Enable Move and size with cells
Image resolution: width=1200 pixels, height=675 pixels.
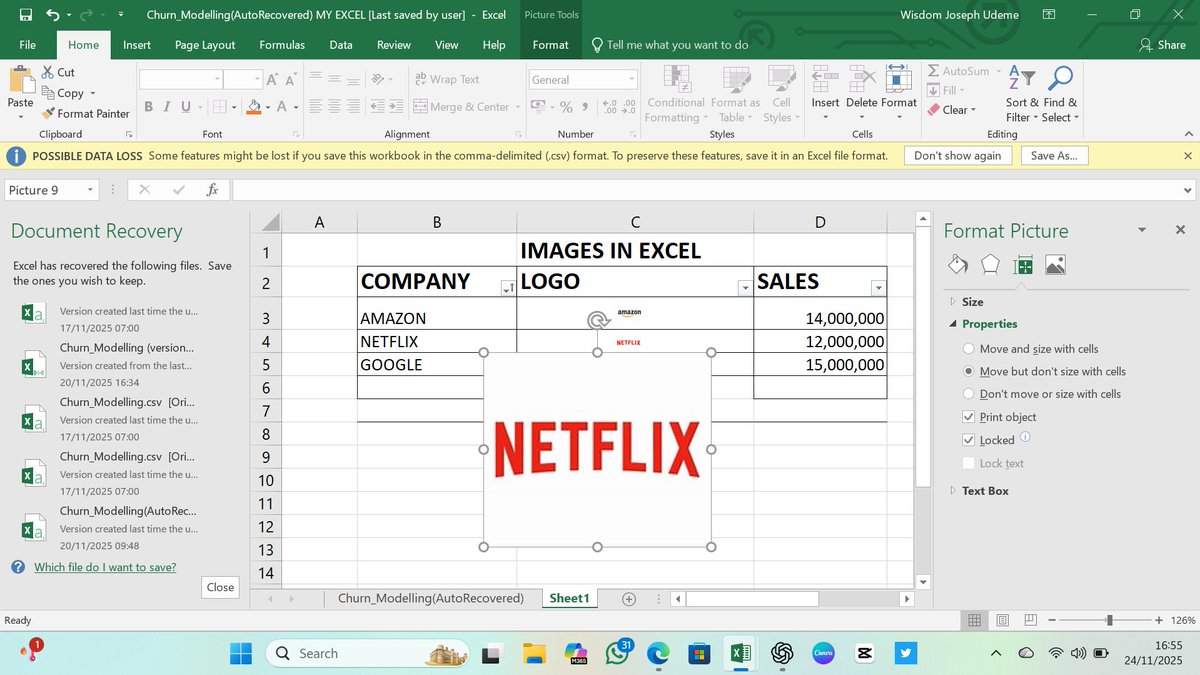coord(968,350)
